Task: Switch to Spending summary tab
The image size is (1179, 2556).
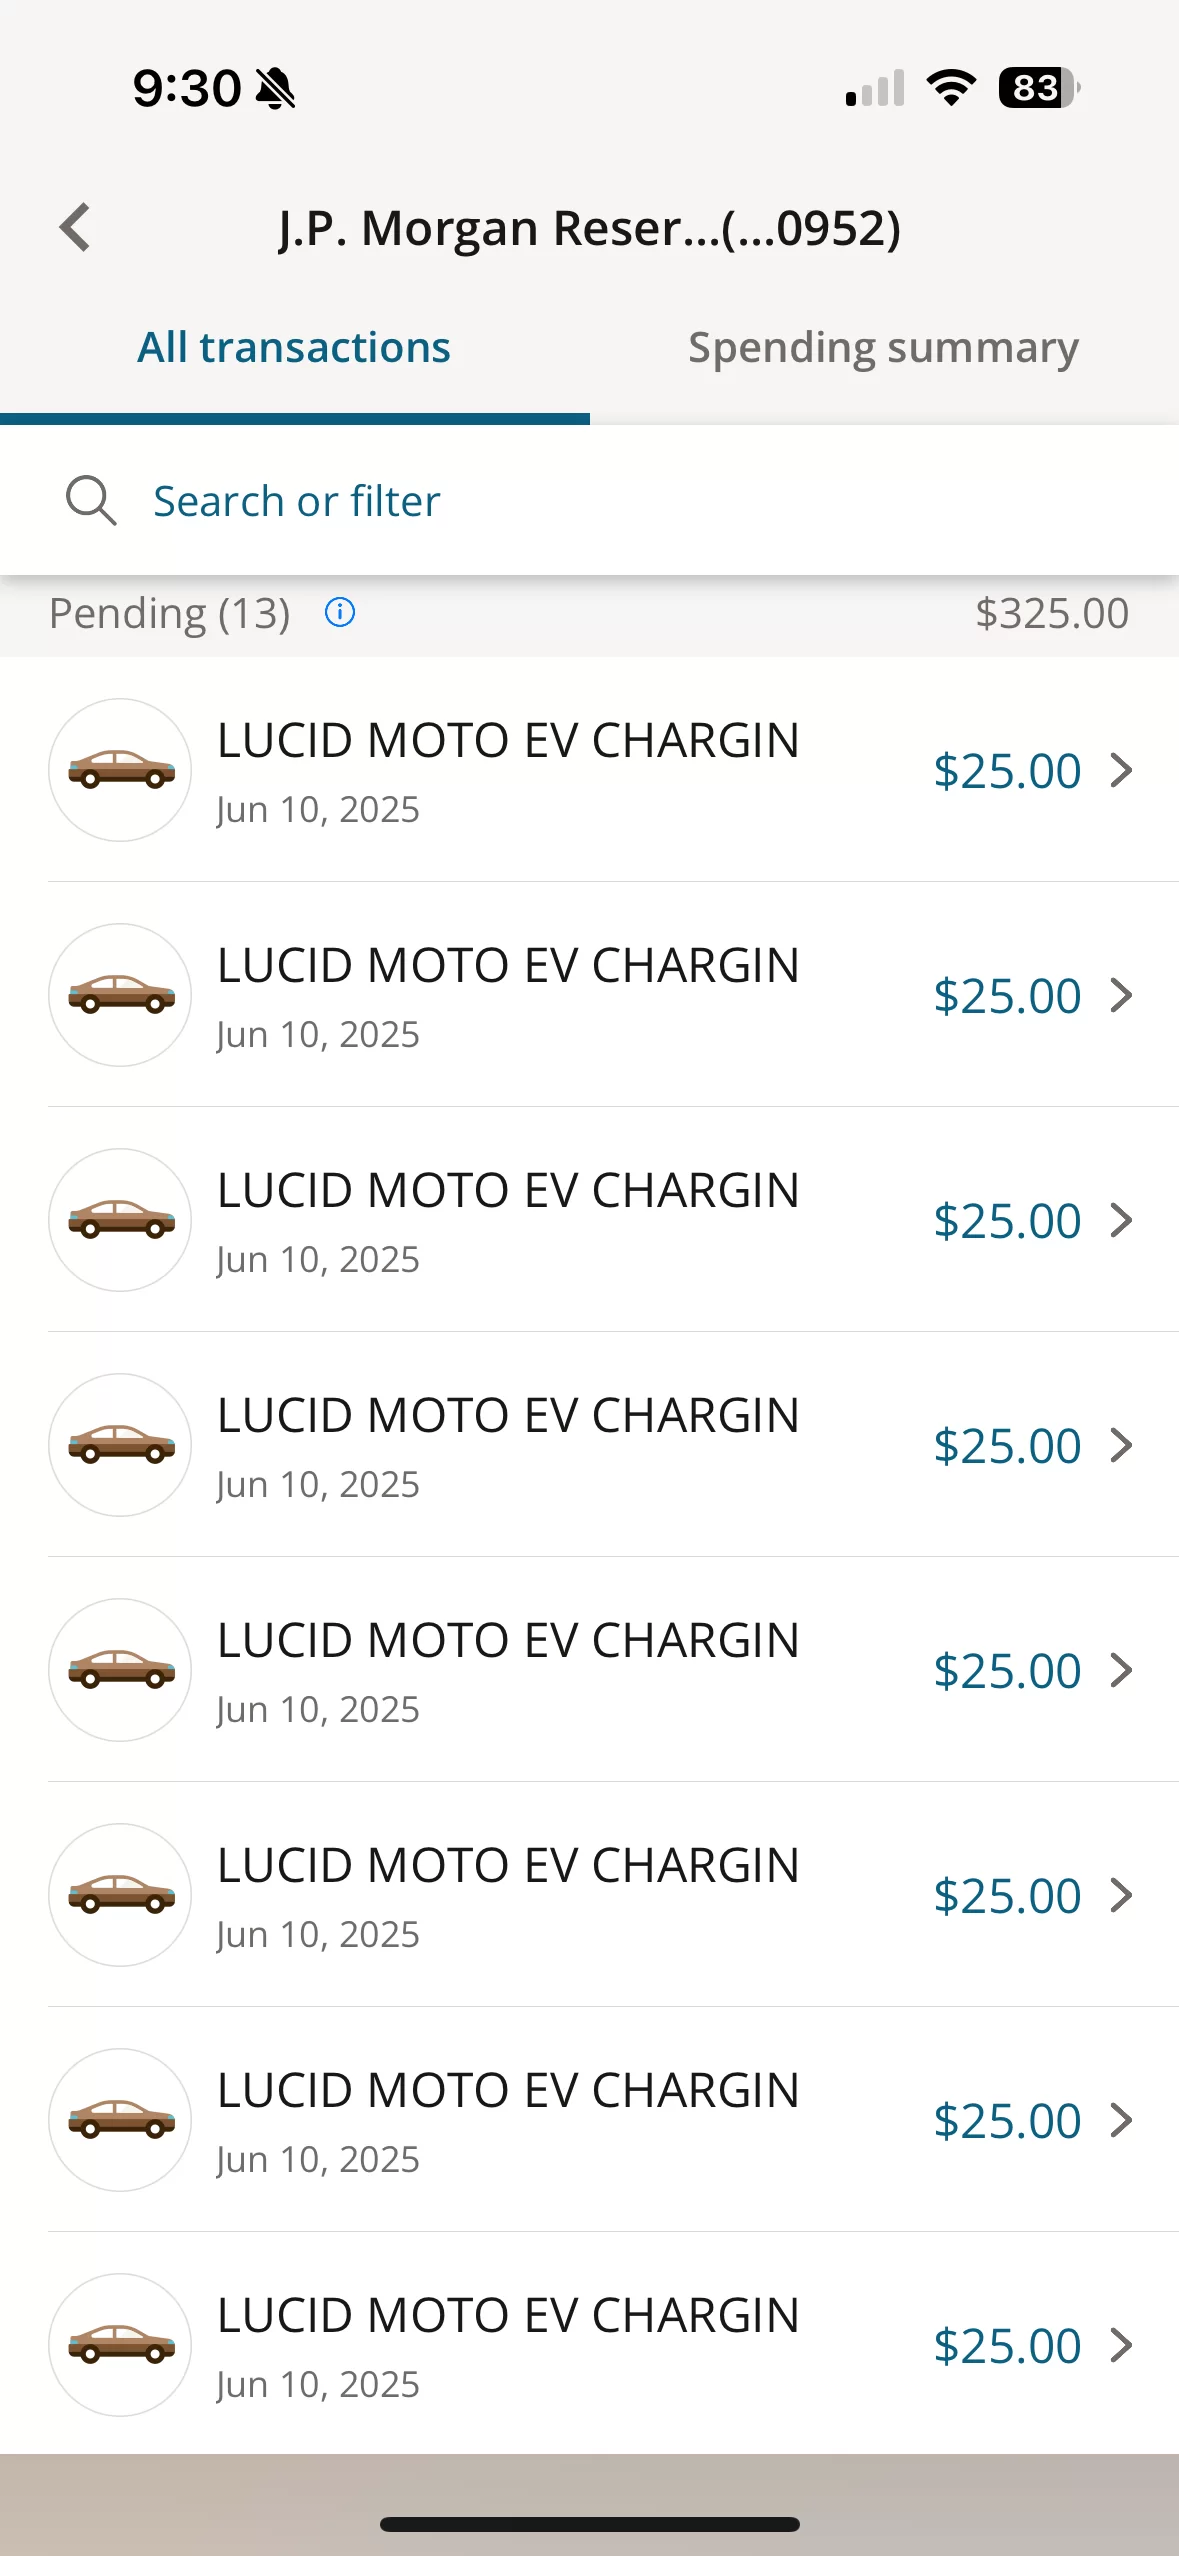Action: coord(884,348)
